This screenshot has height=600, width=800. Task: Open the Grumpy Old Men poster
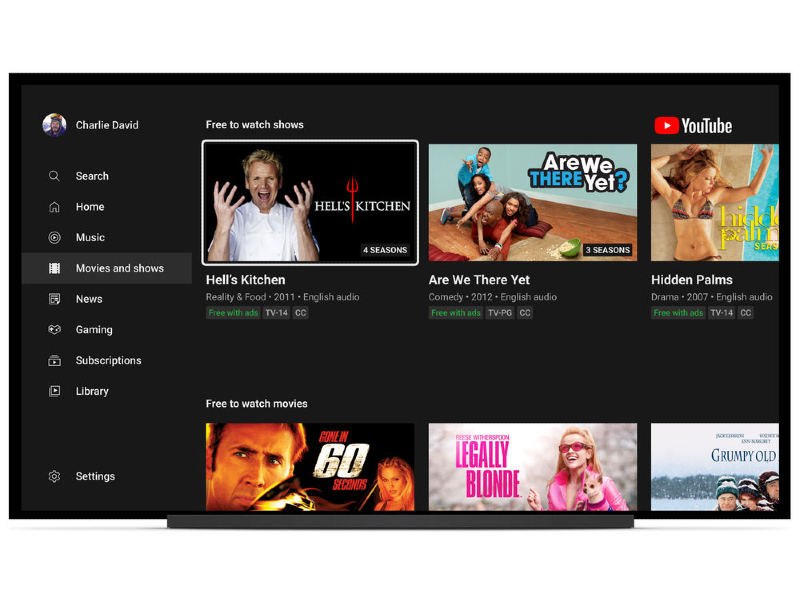[x=715, y=467]
